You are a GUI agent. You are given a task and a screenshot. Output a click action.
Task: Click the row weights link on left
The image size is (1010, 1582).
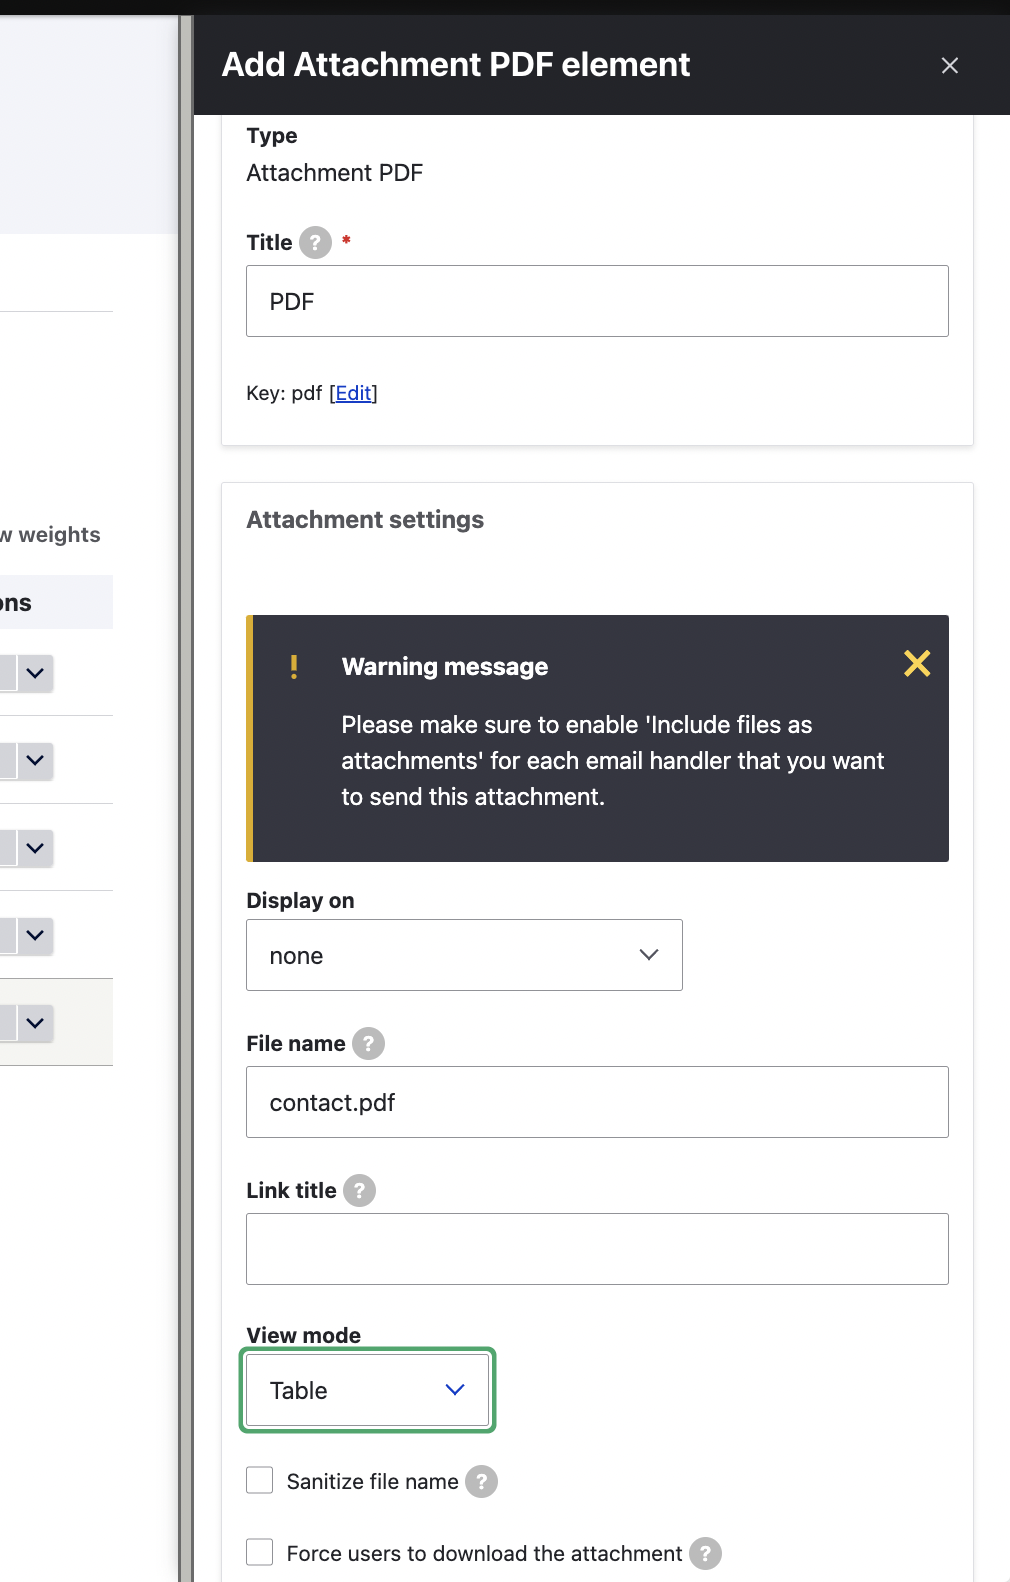50,534
